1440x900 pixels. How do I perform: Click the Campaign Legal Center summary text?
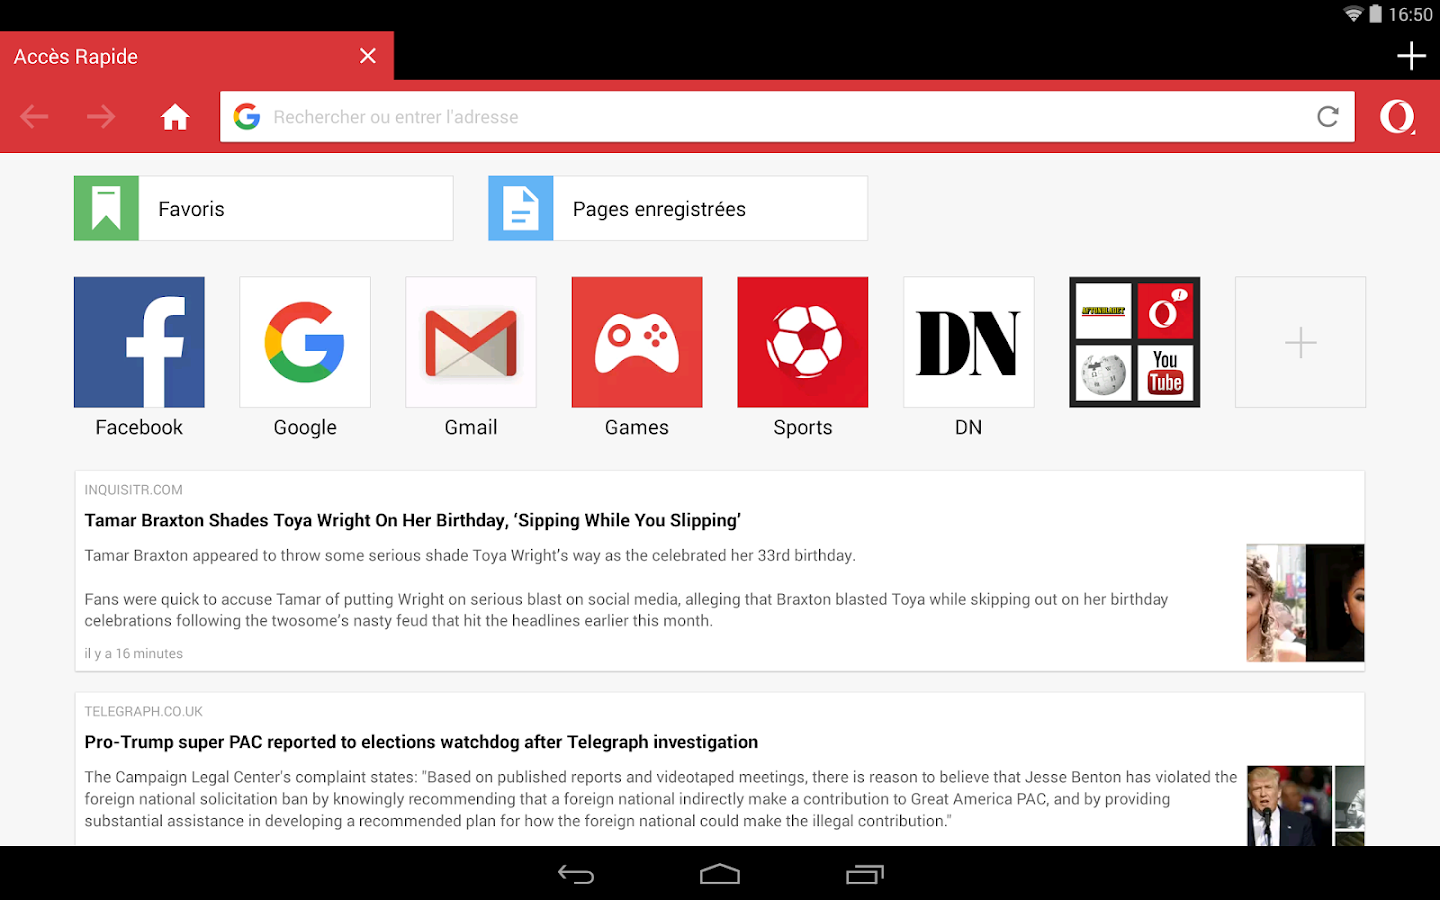pos(660,799)
